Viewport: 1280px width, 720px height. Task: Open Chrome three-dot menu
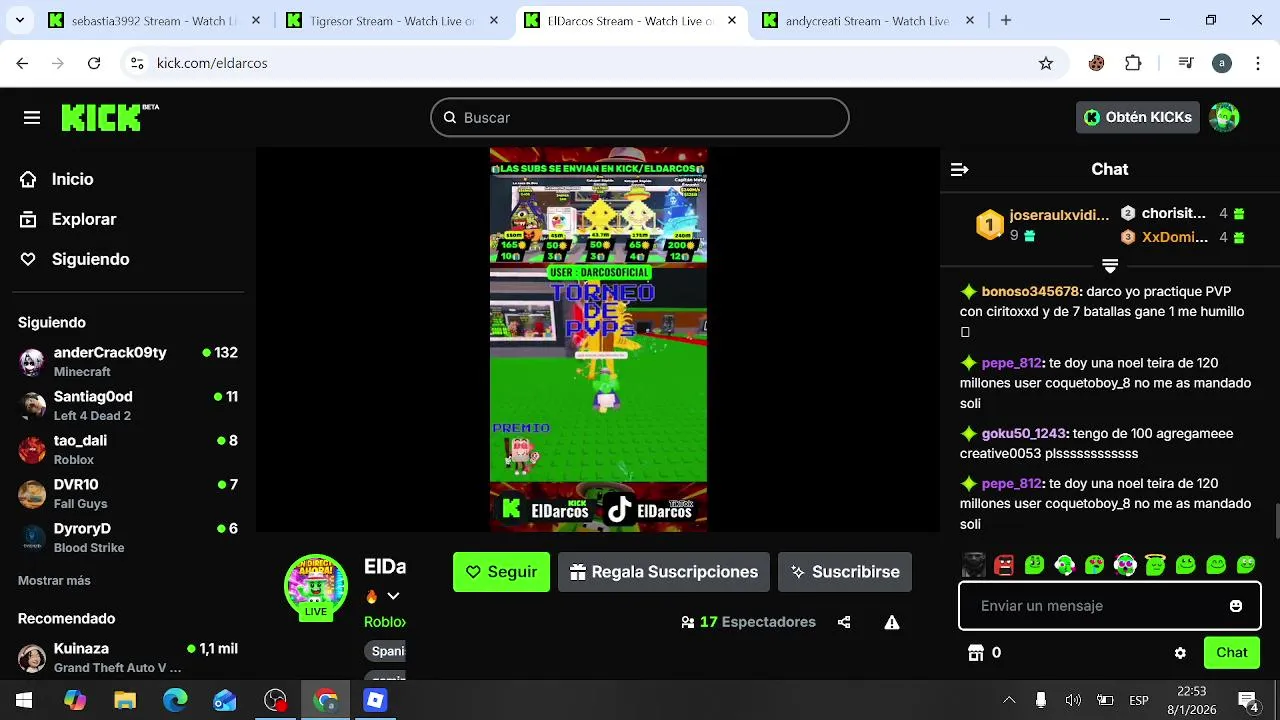coord(1258,63)
